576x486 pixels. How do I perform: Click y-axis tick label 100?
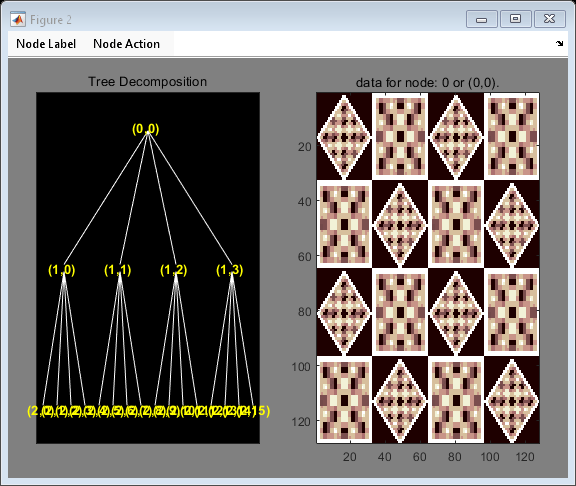pyautogui.click(x=301, y=367)
